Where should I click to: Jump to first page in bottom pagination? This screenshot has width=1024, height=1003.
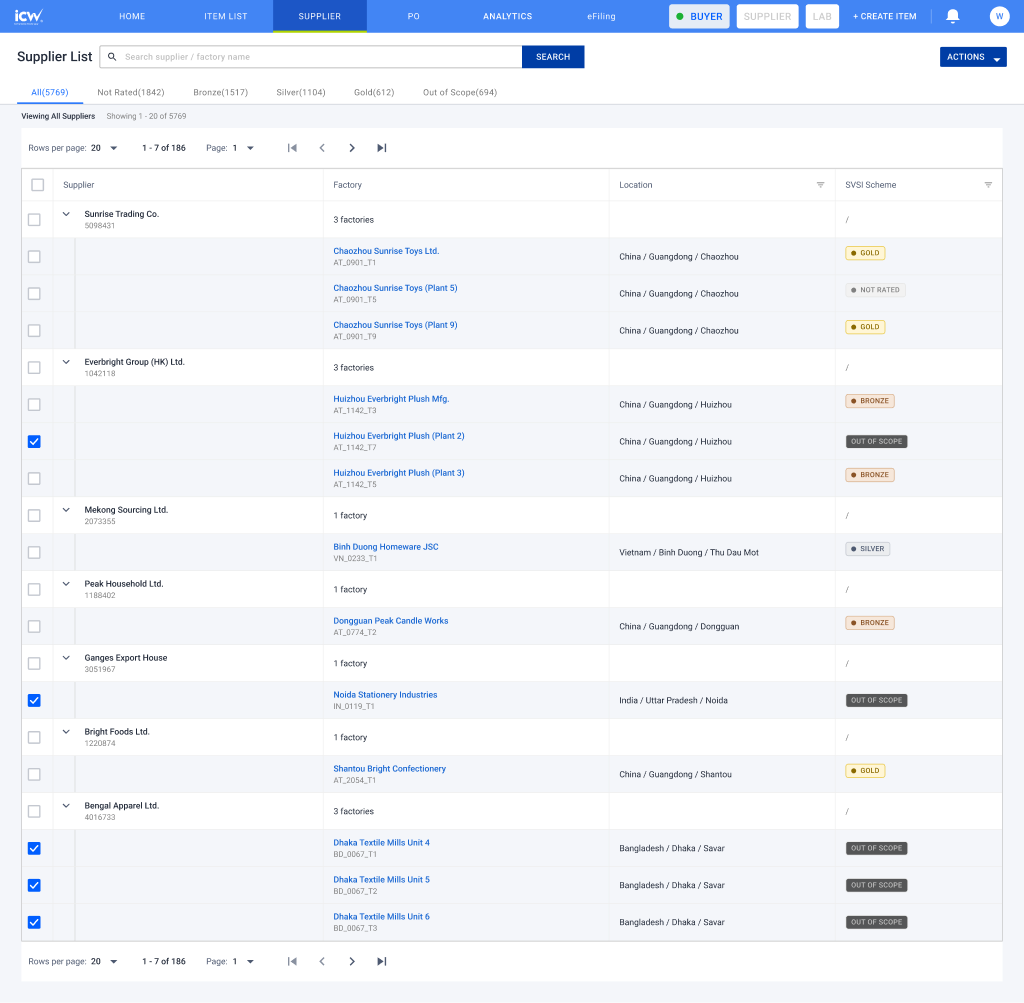pyautogui.click(x=292, y=961)
